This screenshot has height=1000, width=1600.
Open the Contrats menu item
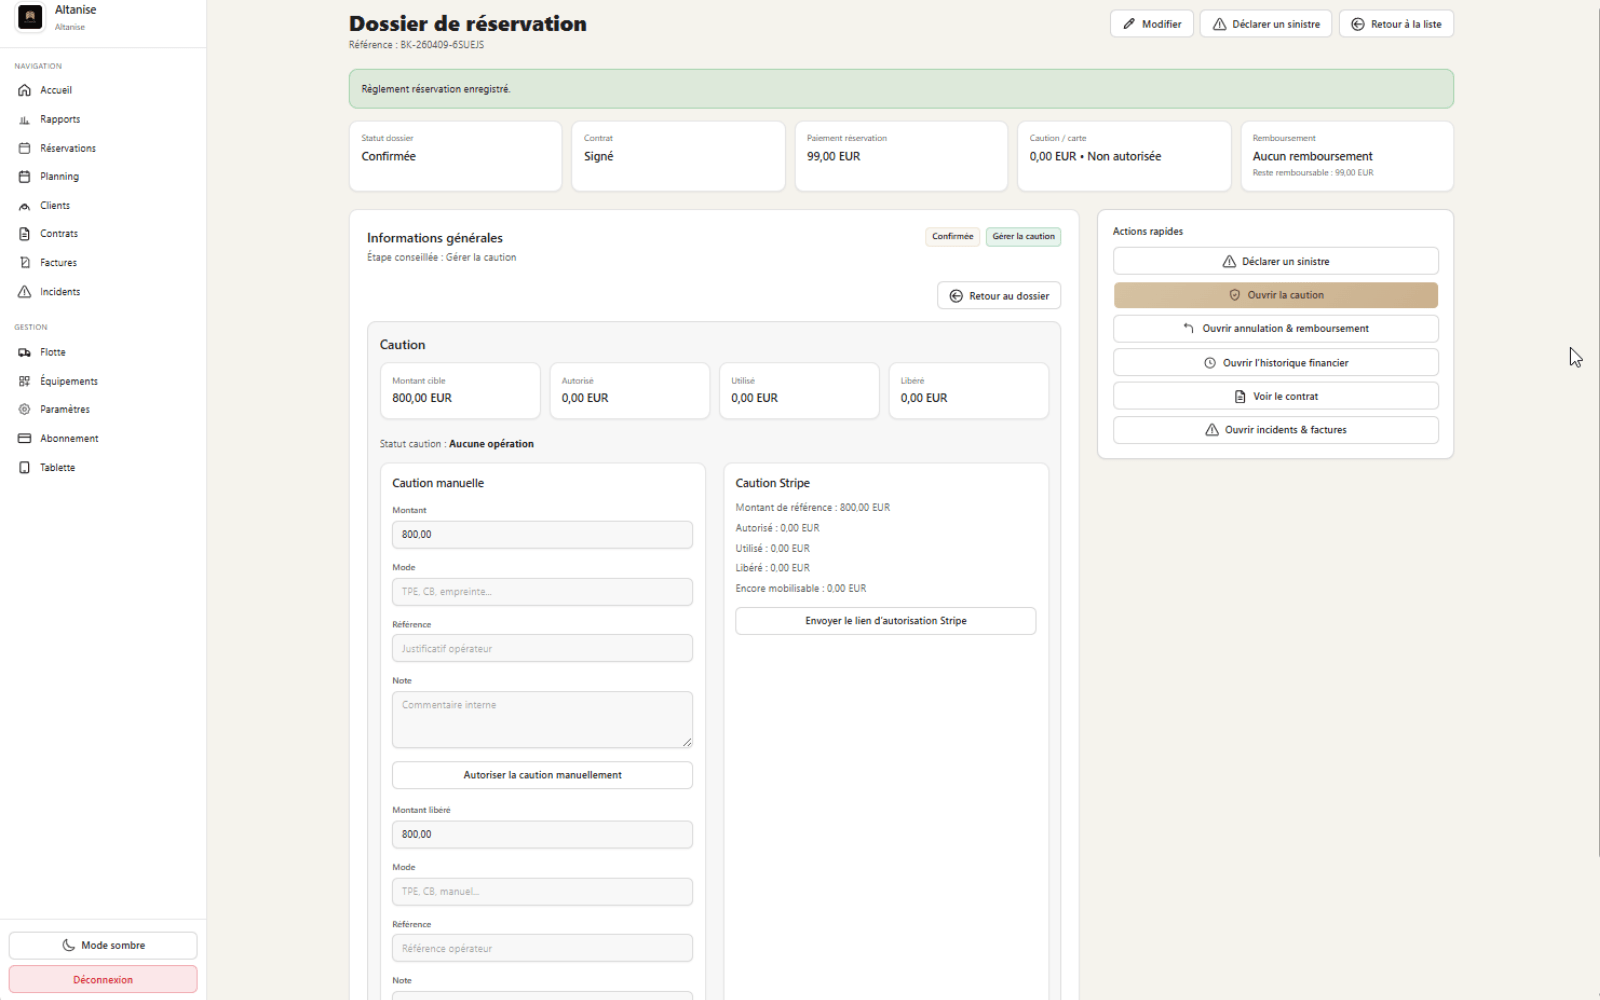(59, 234)
